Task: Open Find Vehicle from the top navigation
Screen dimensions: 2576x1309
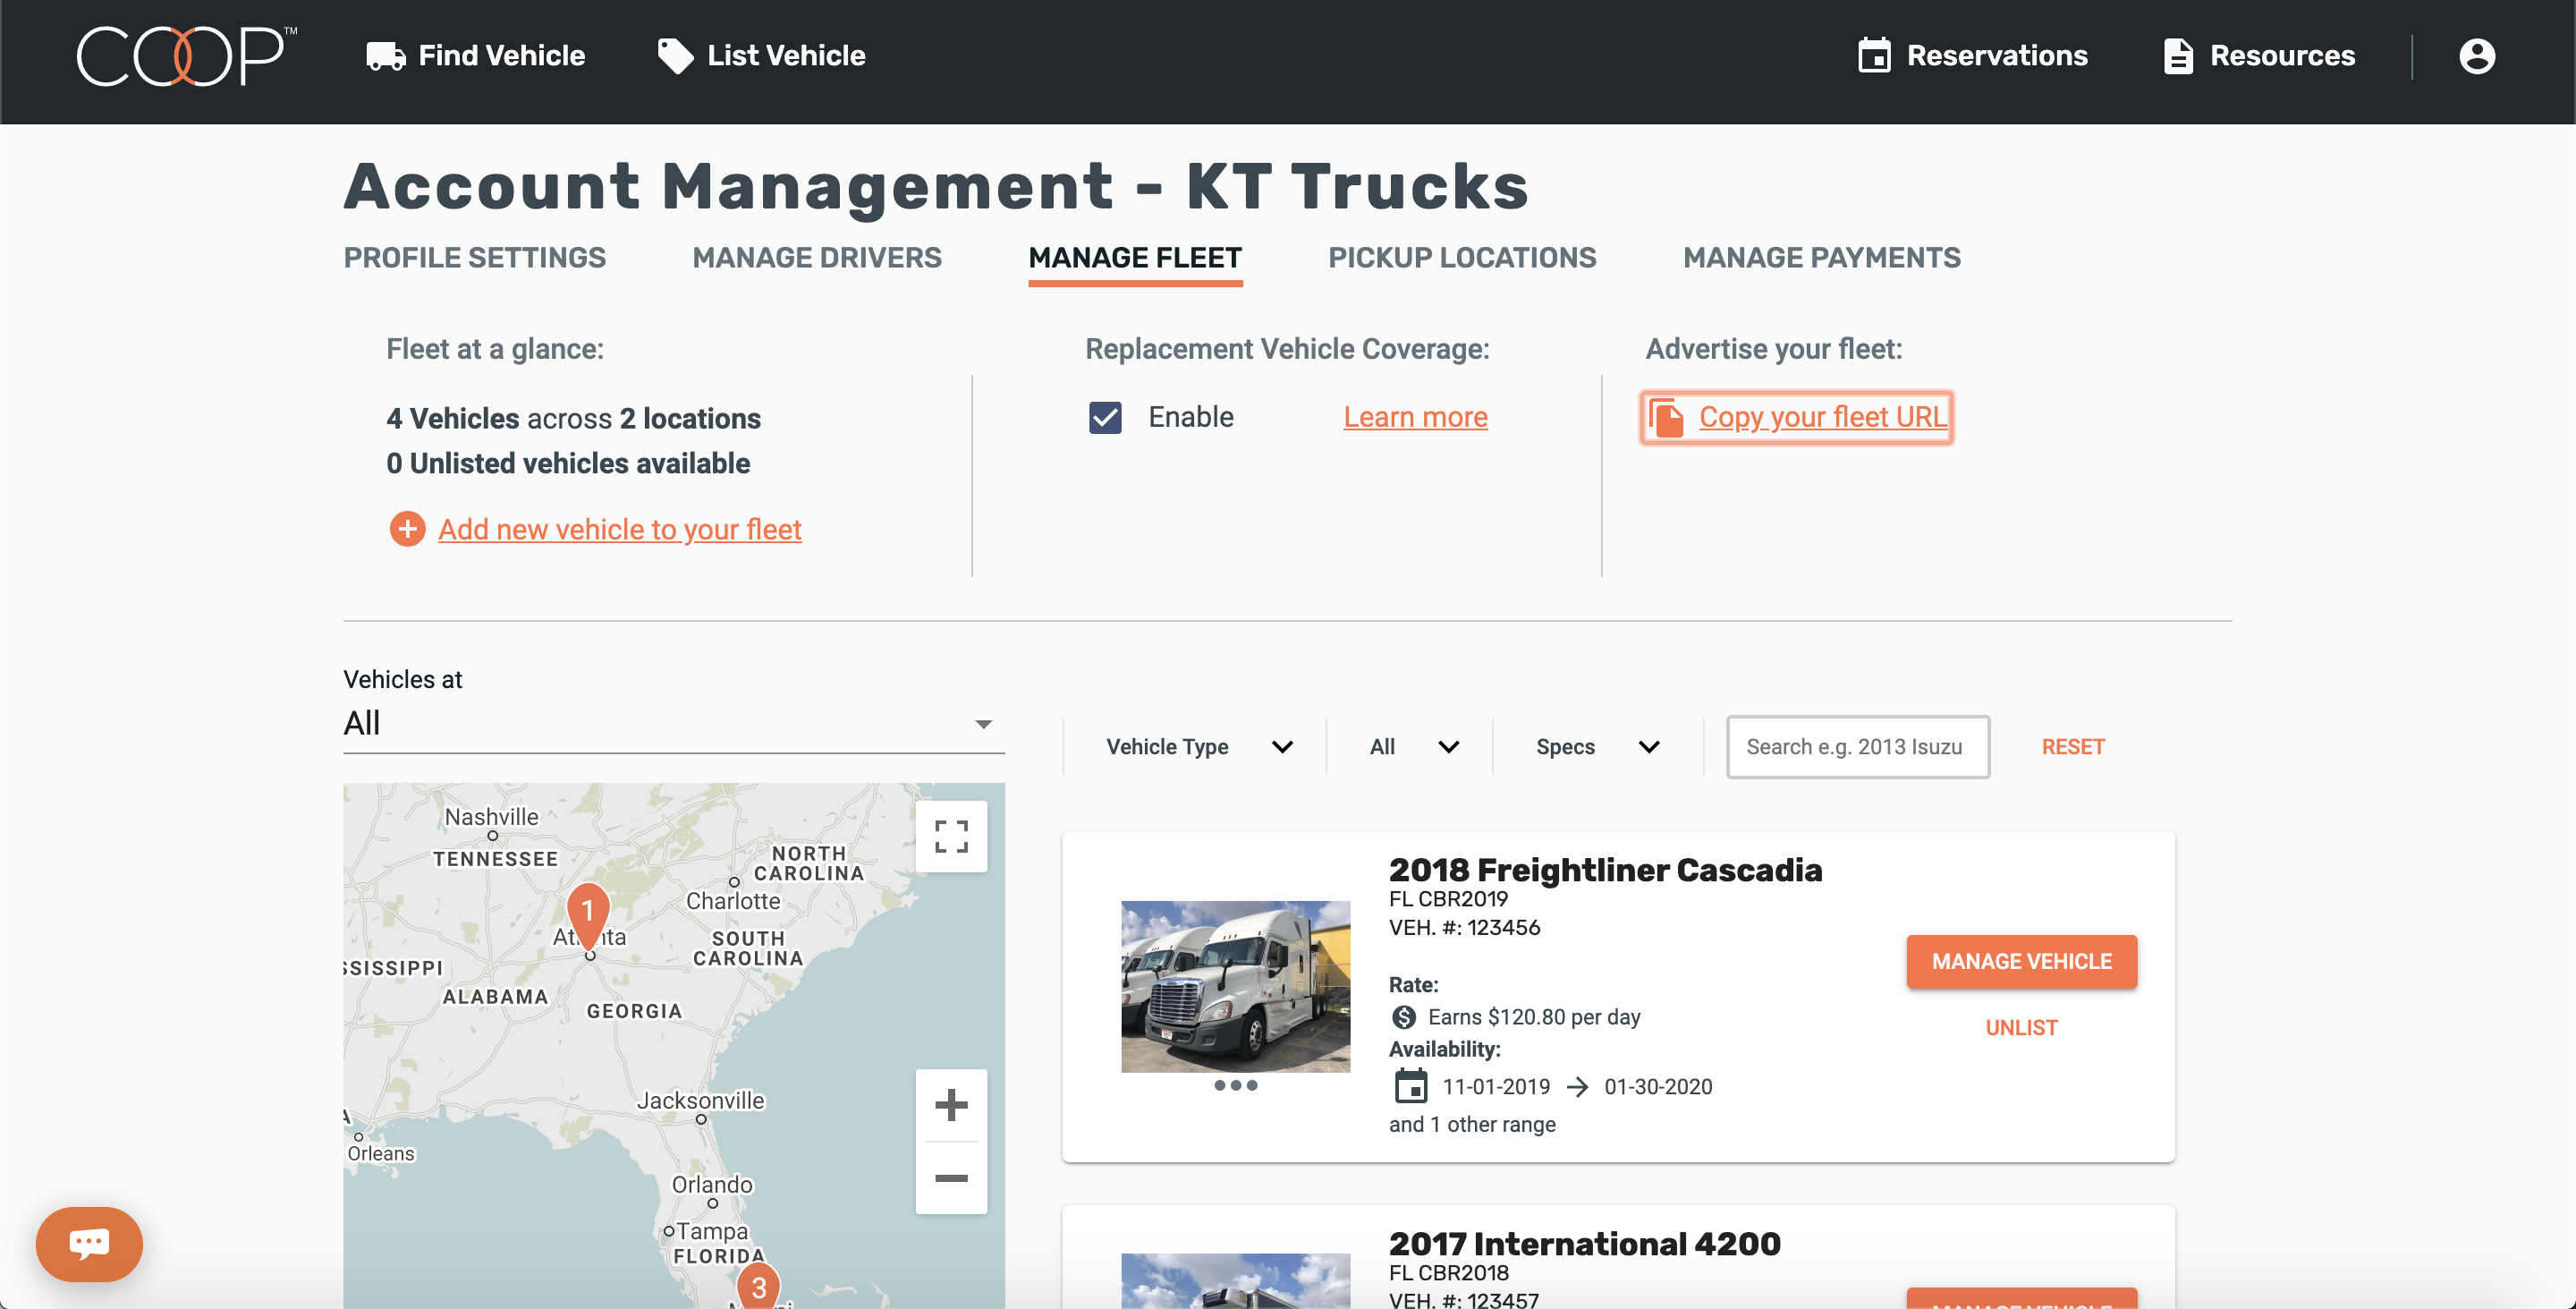Action: click(475, 56)
